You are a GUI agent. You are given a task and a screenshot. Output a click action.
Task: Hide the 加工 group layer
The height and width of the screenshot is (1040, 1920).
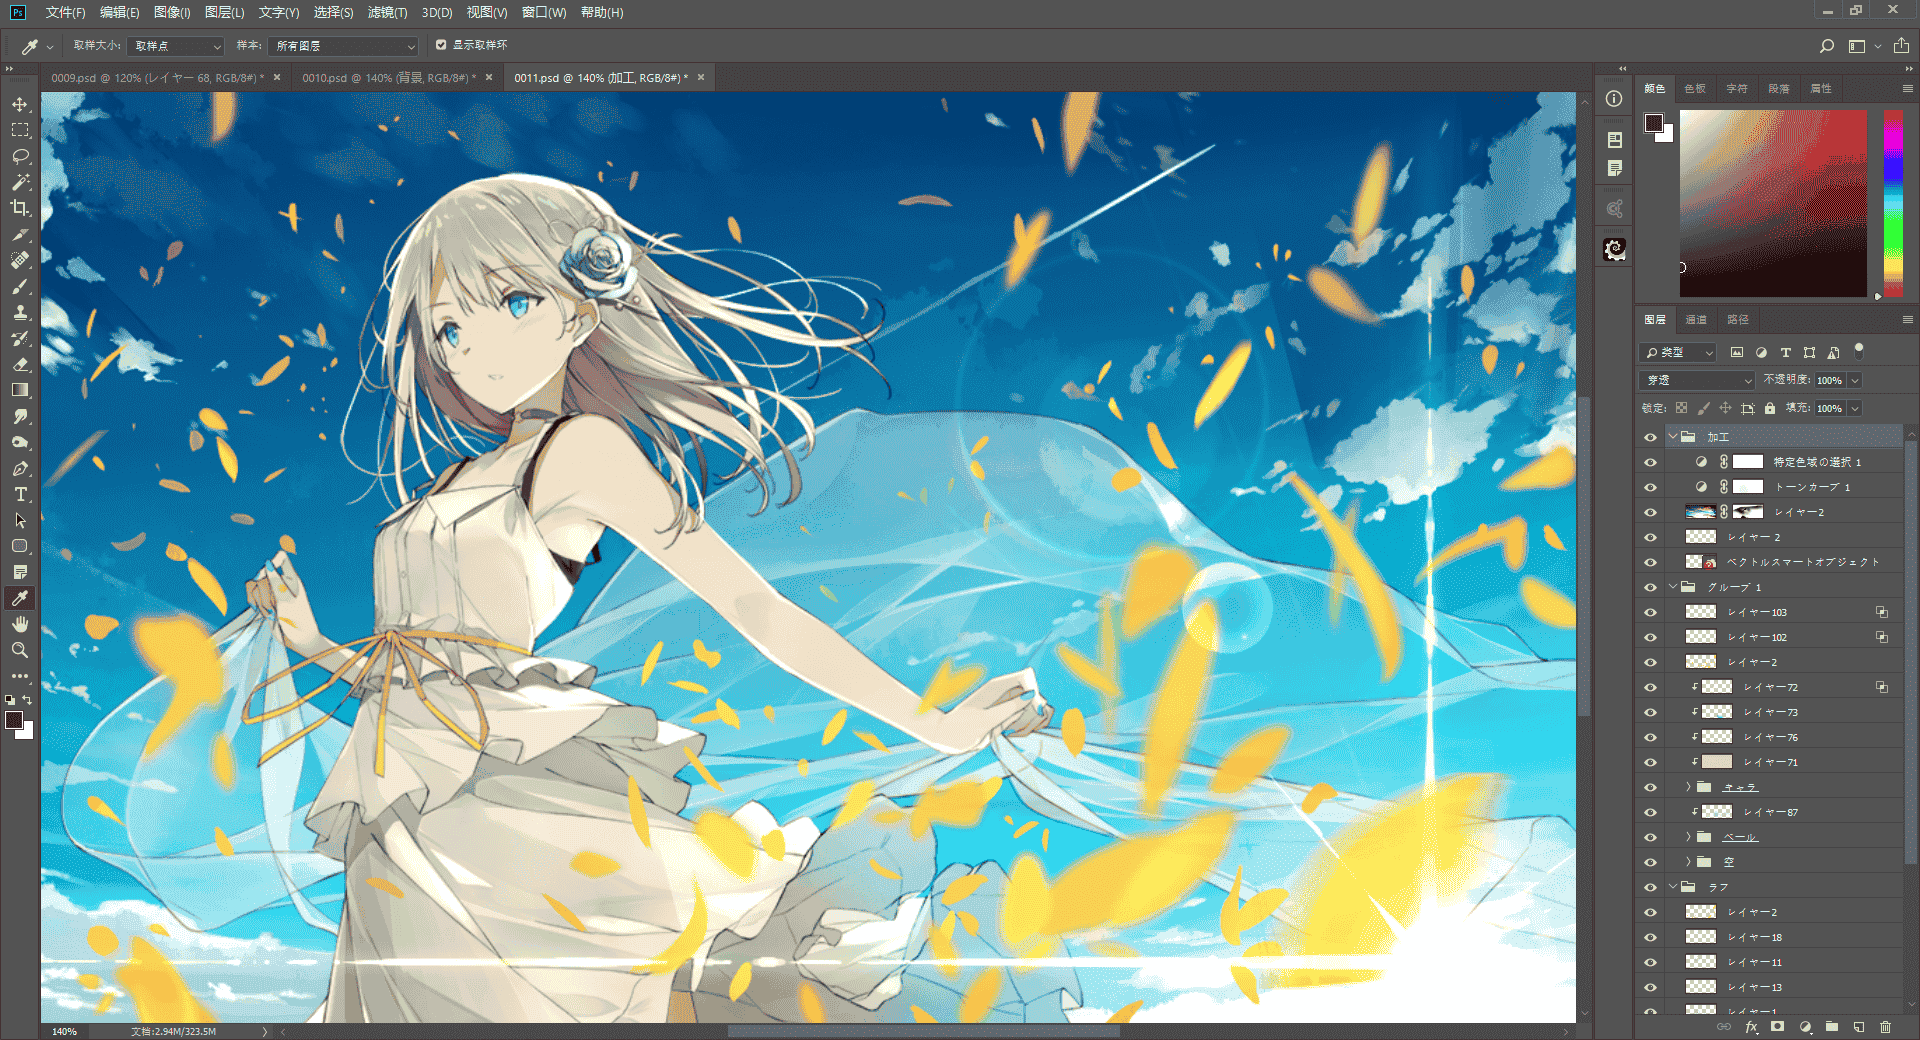1650,437
